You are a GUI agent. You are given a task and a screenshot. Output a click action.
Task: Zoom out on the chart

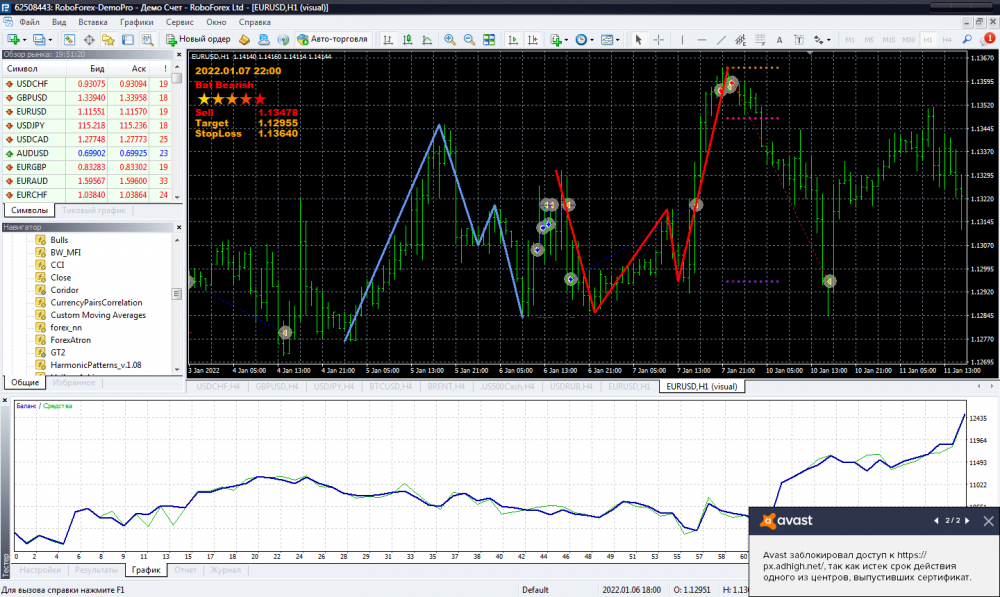tap(469, 40)
